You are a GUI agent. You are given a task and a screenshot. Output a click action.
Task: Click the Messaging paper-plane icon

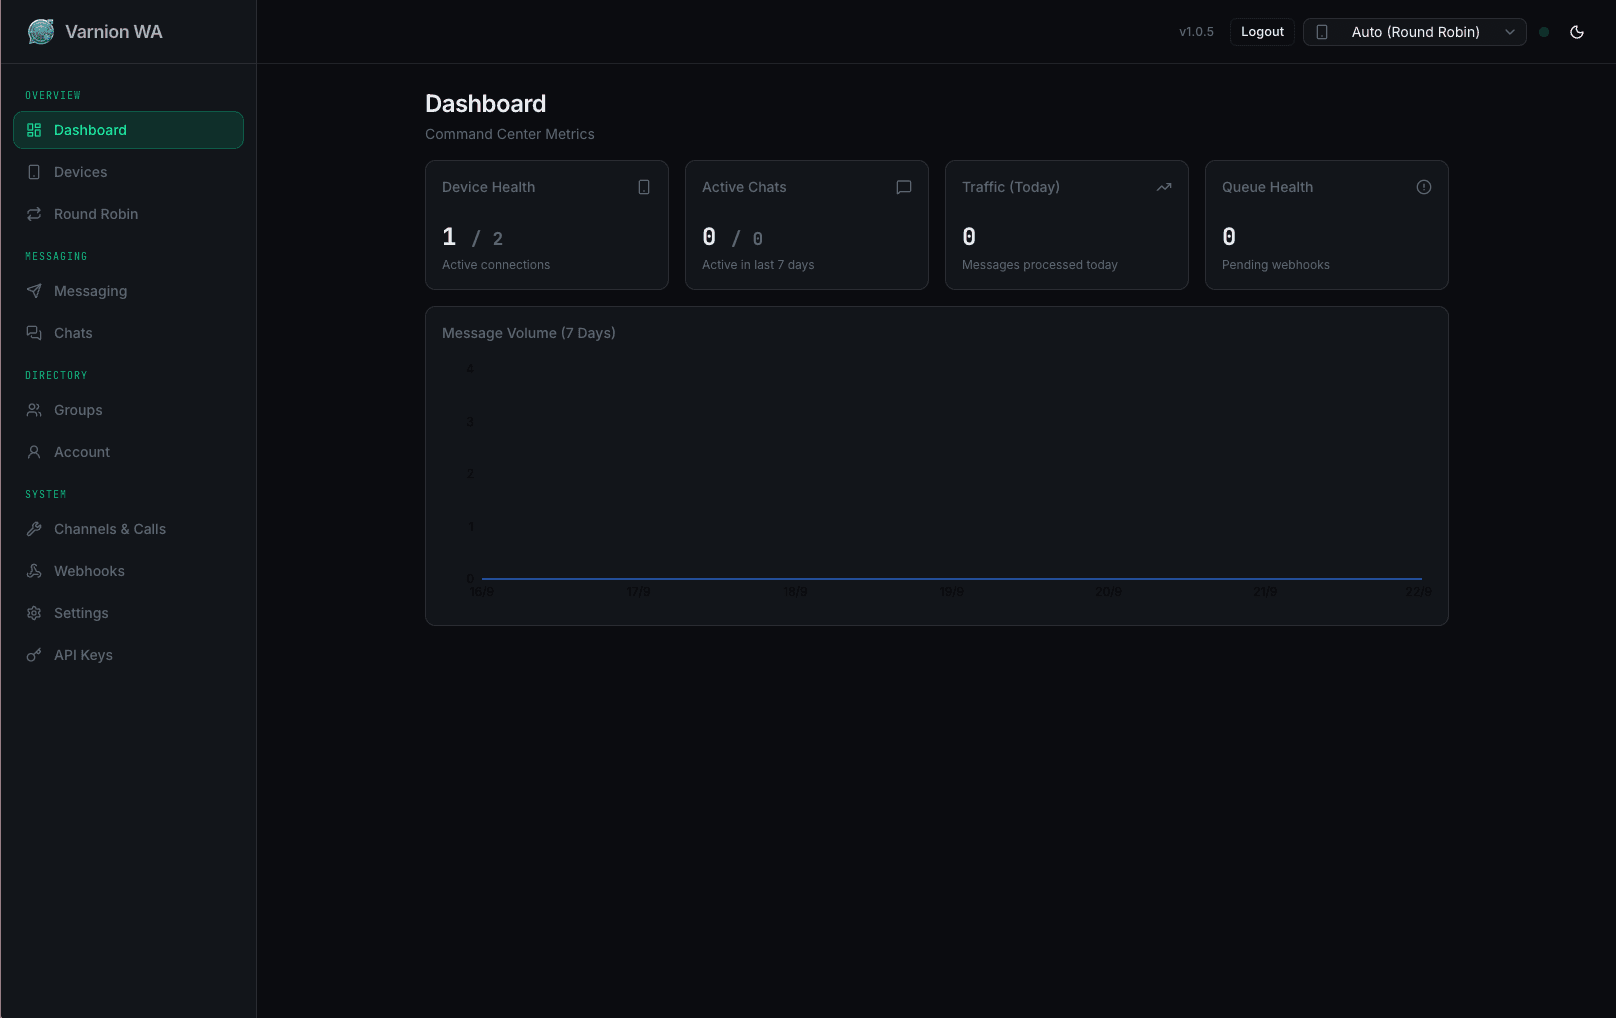pyautogui.click(x=34, y=291)
